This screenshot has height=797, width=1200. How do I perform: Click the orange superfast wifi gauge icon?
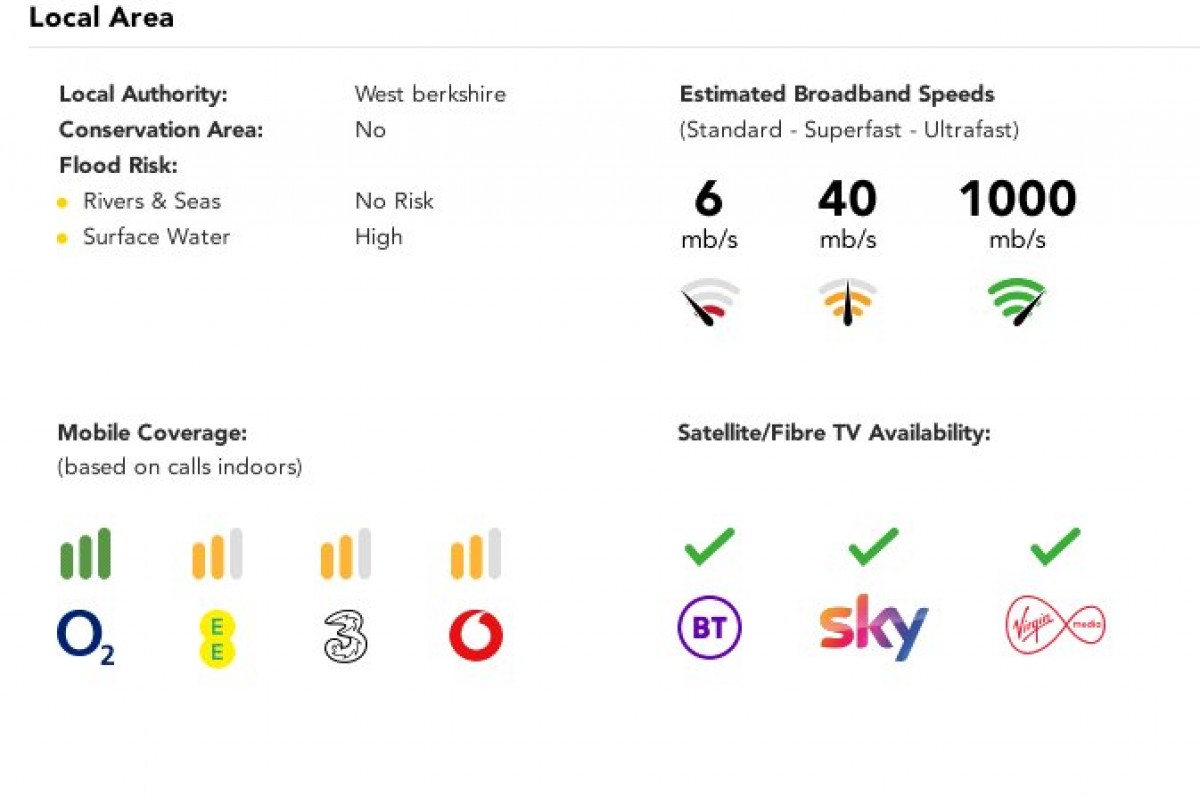click(848, 303)
